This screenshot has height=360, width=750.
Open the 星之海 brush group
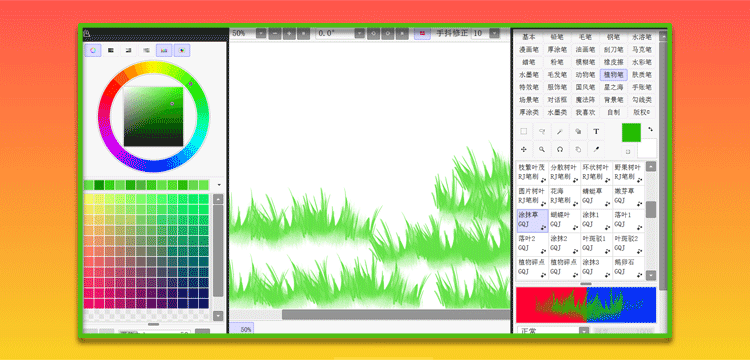click(x=613, y=87)
